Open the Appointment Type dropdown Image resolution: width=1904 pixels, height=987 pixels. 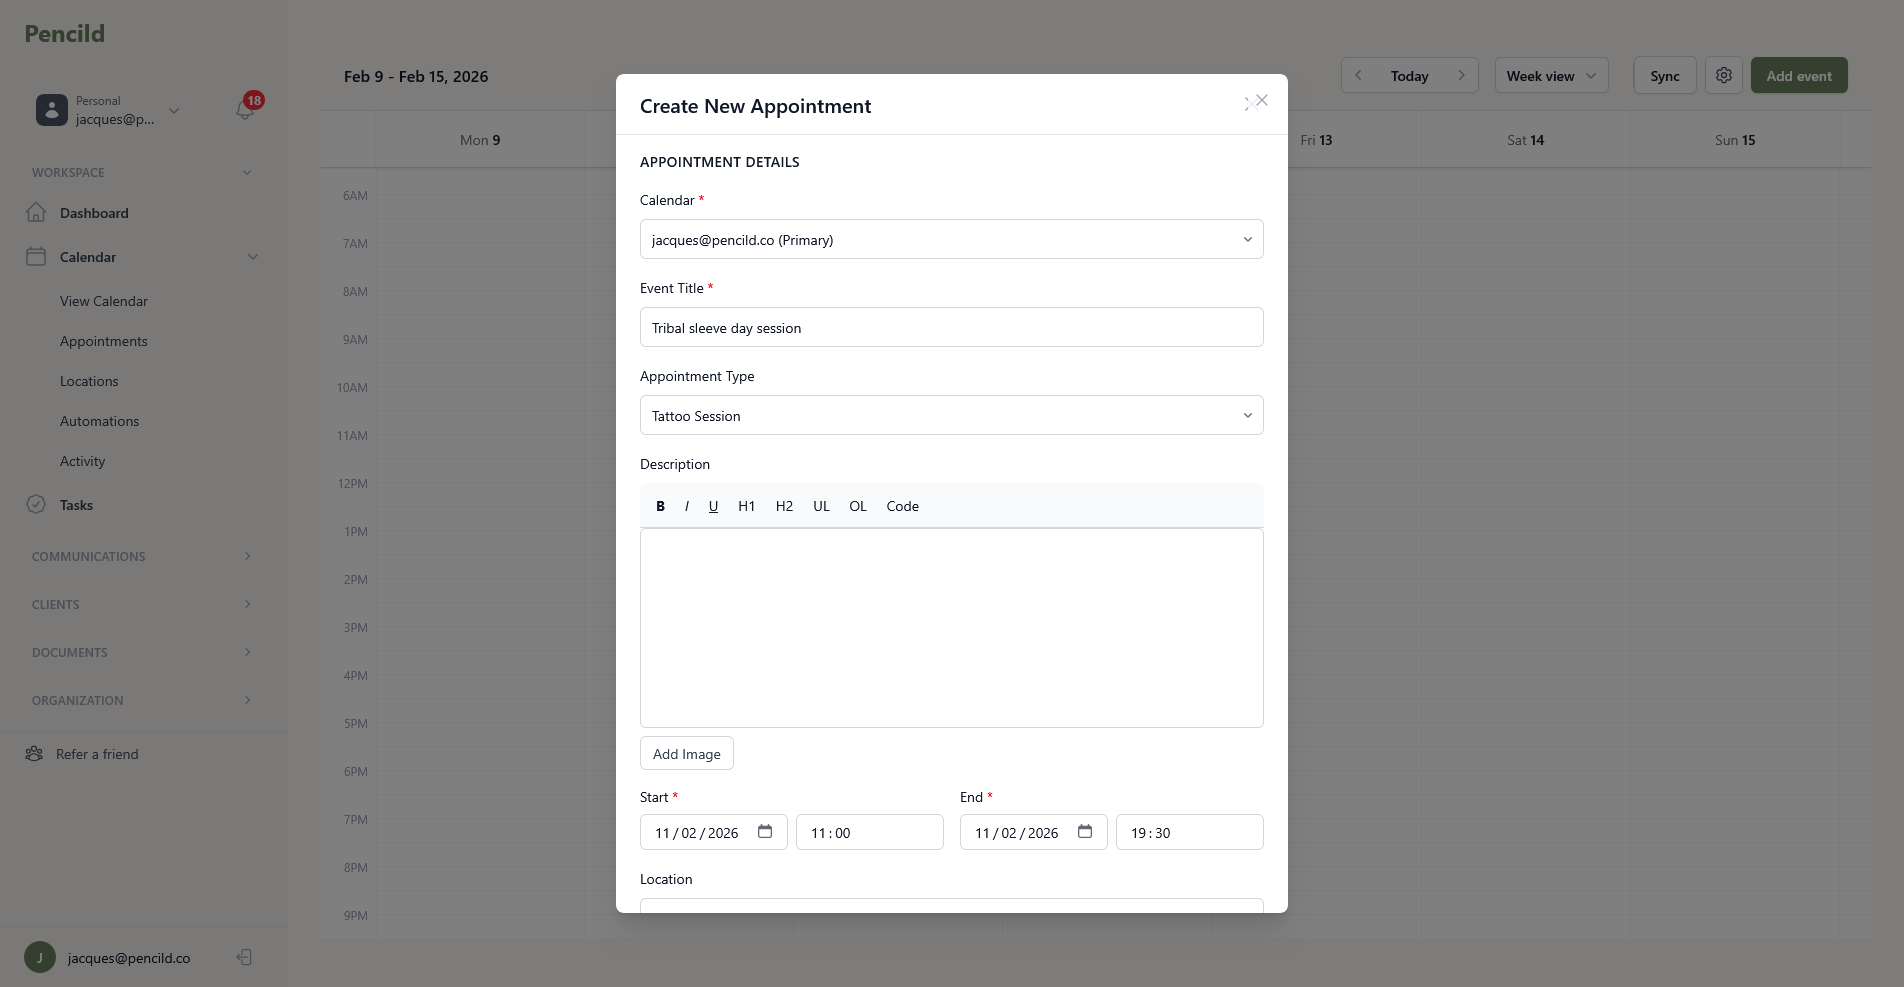tap(950, 415)
